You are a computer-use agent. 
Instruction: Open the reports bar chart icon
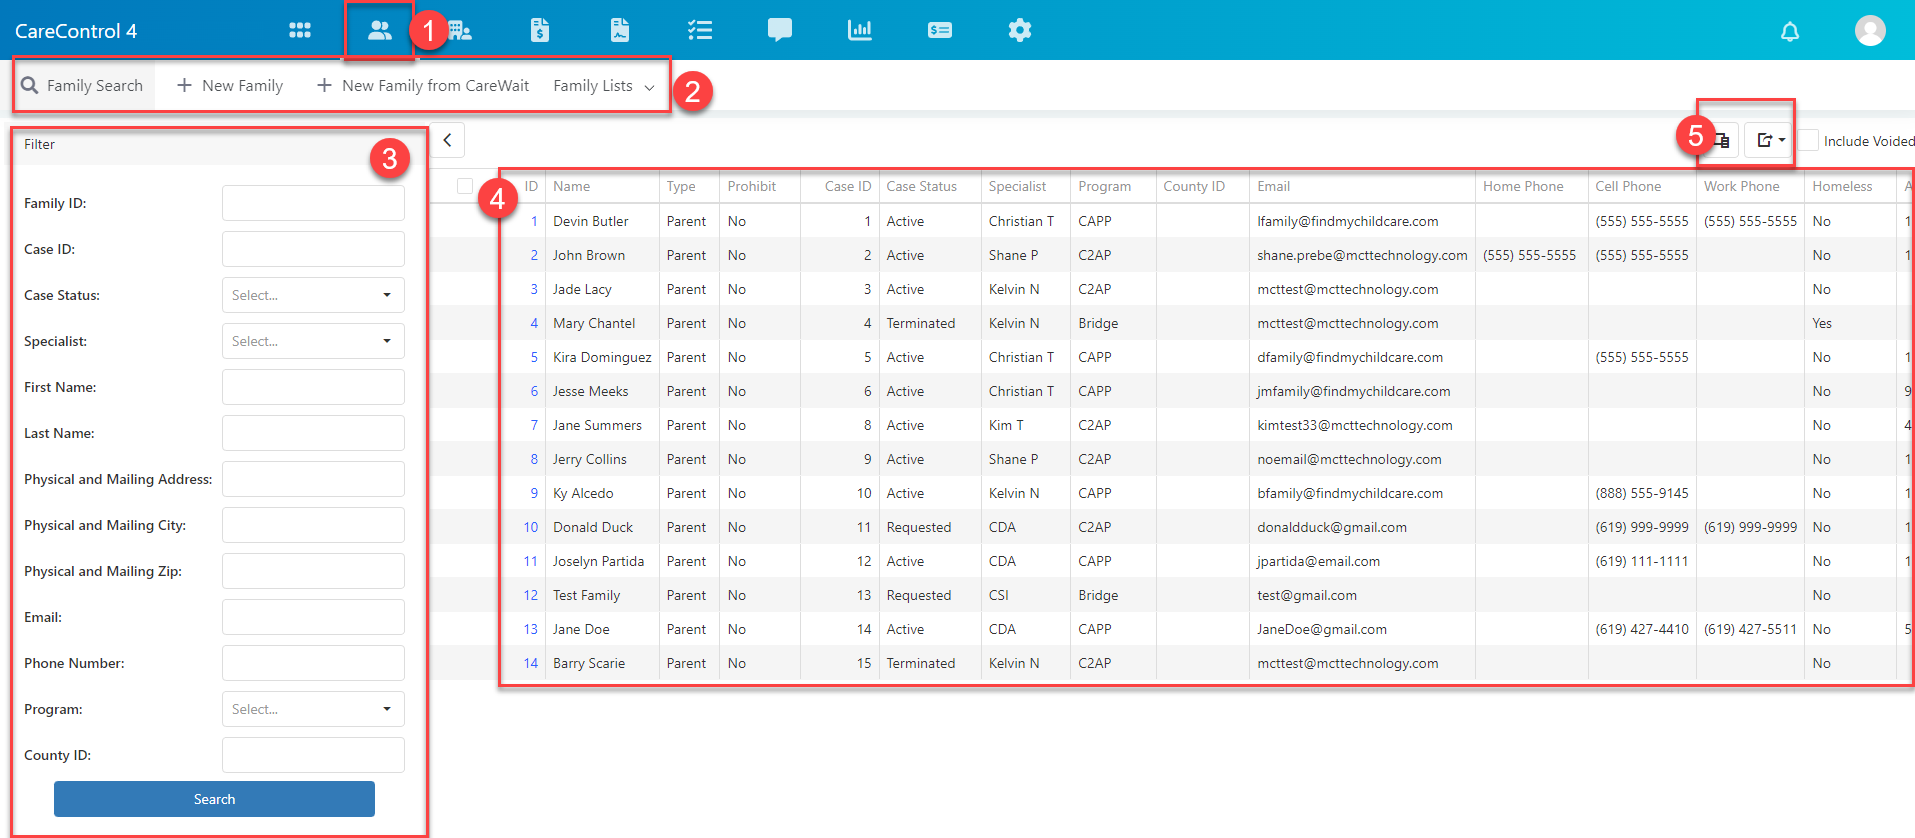[x=860, y=30]
